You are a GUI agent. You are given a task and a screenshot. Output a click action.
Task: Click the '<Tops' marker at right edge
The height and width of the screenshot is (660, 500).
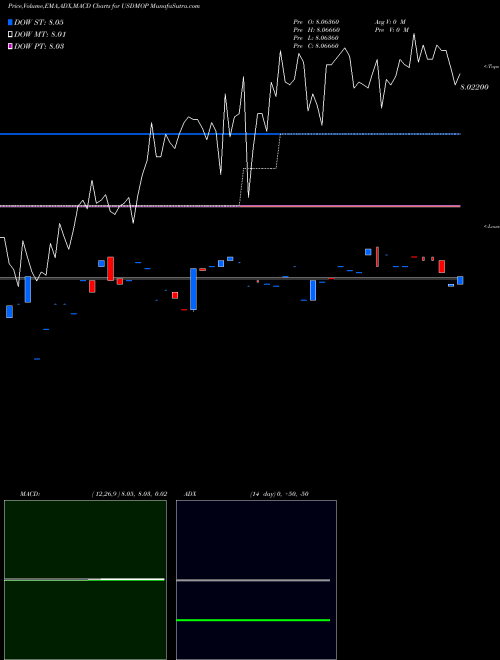pyautogui.click(x=491, y=66)
